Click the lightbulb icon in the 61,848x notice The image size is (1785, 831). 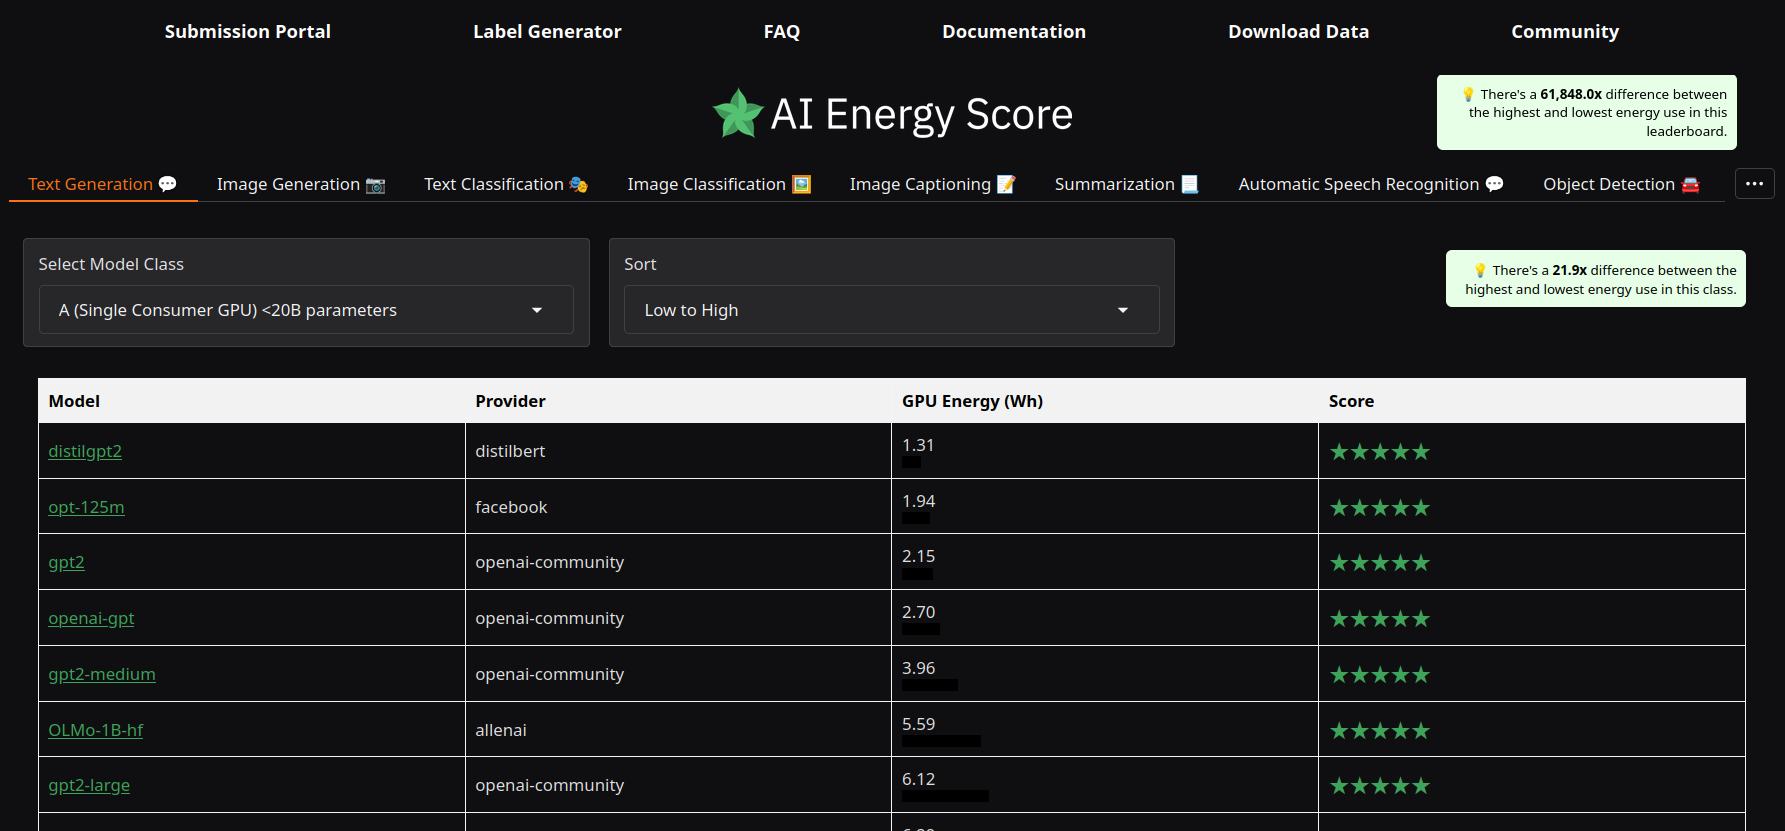click(x=1468, y=95)
